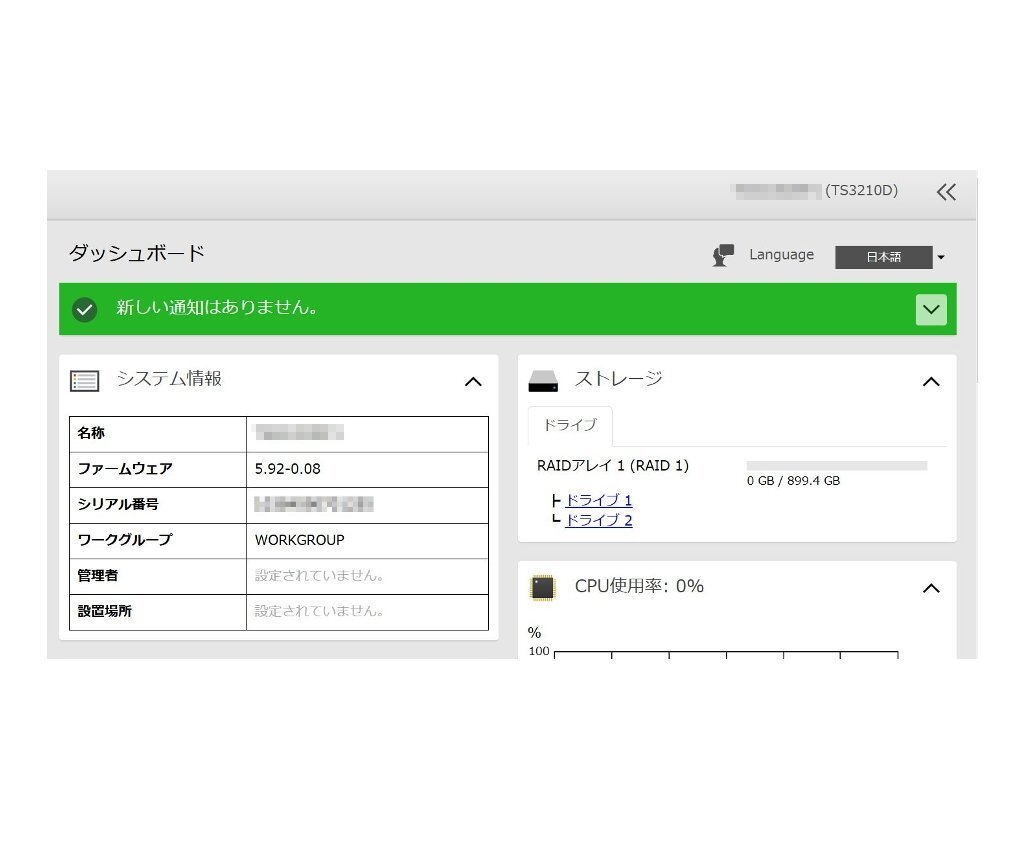The height and width of the screenshot is (850, 1024).
Task: Click the 新しい通知はありません message
Action: [x=217, y=307]
